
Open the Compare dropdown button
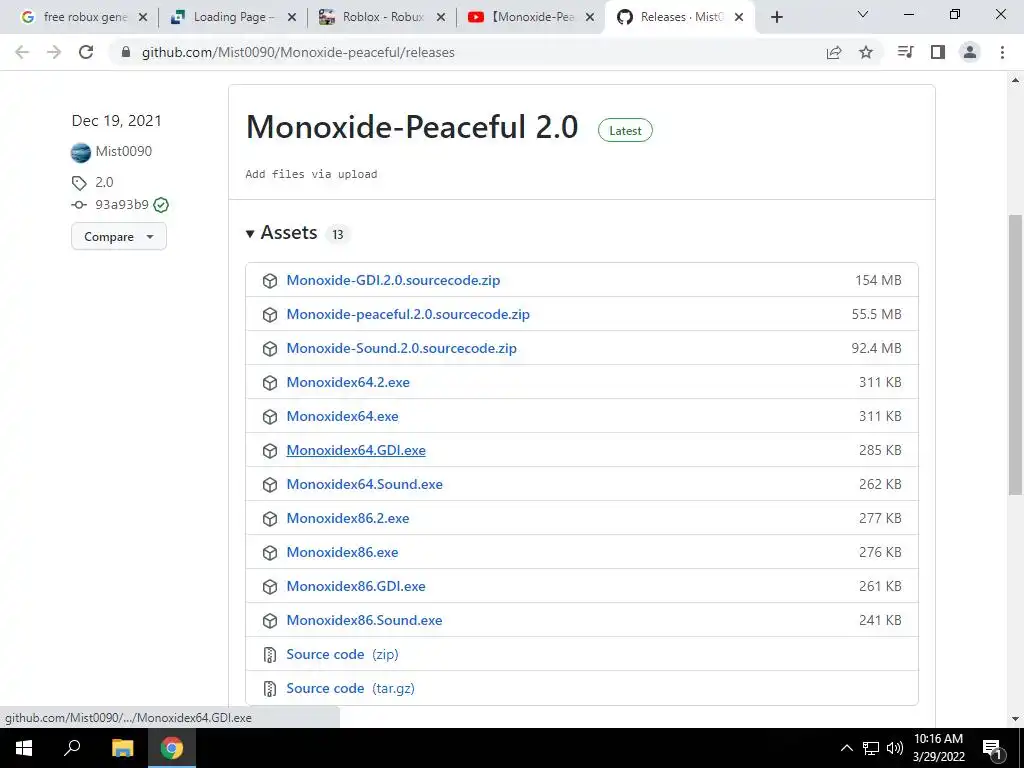[119, 236]
